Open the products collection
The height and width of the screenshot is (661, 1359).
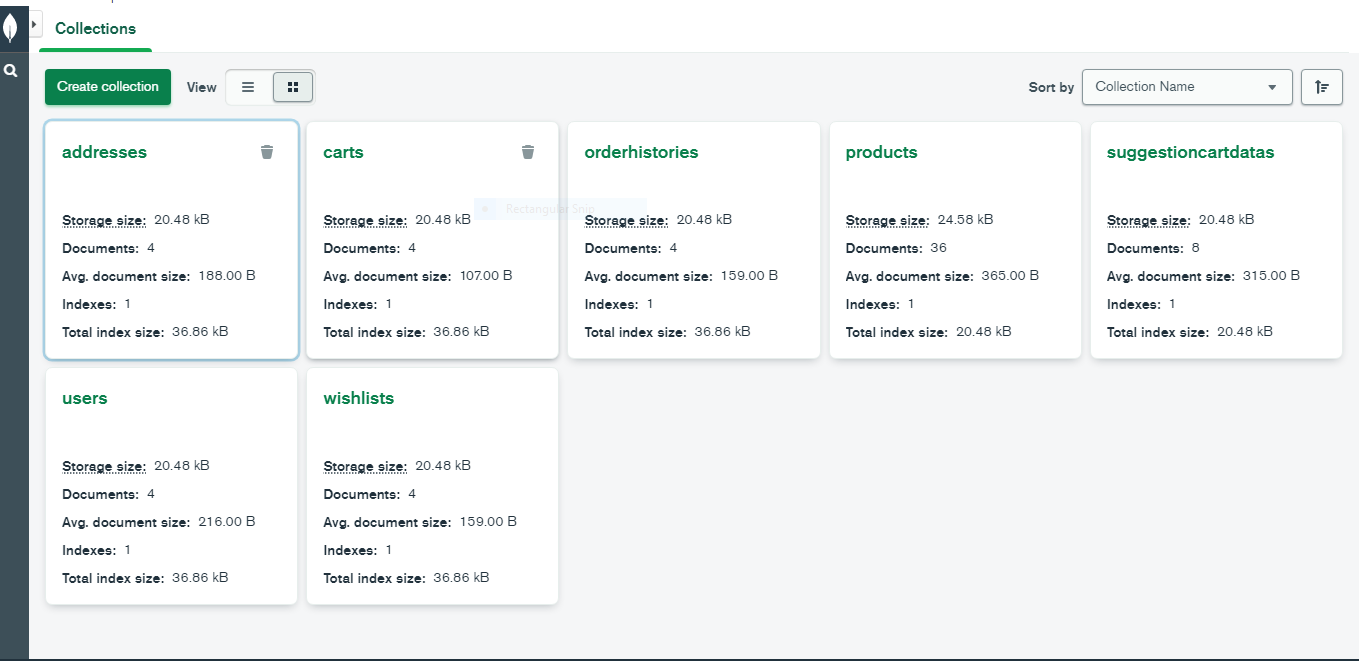click(881, 153)
